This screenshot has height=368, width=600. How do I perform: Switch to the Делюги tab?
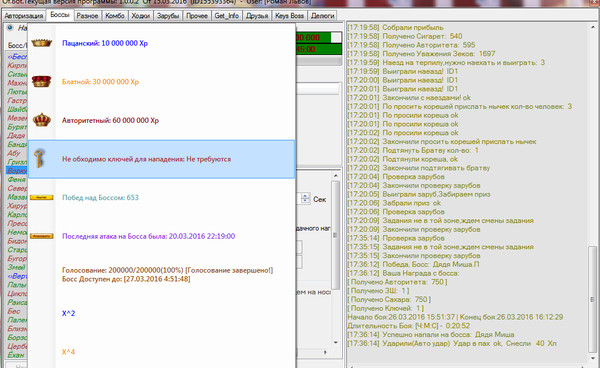tap(323, 16)
